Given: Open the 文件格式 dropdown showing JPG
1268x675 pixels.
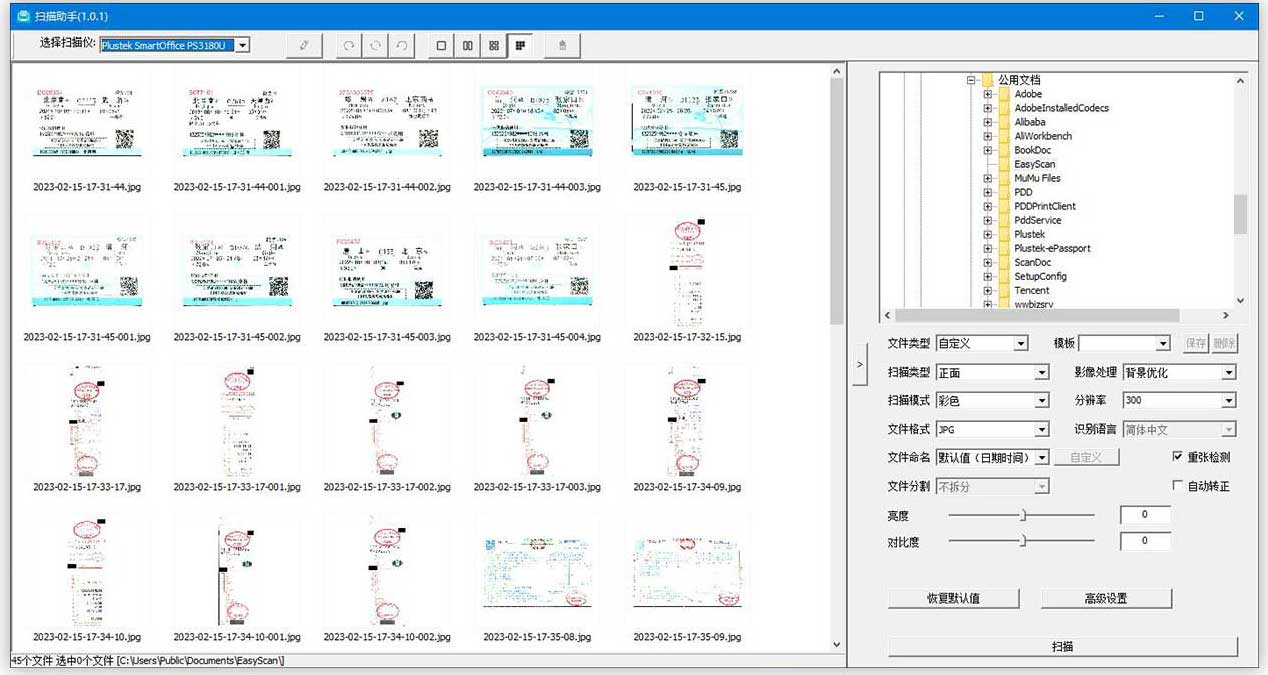Looking at the screenshot, I should coord(992,429).
